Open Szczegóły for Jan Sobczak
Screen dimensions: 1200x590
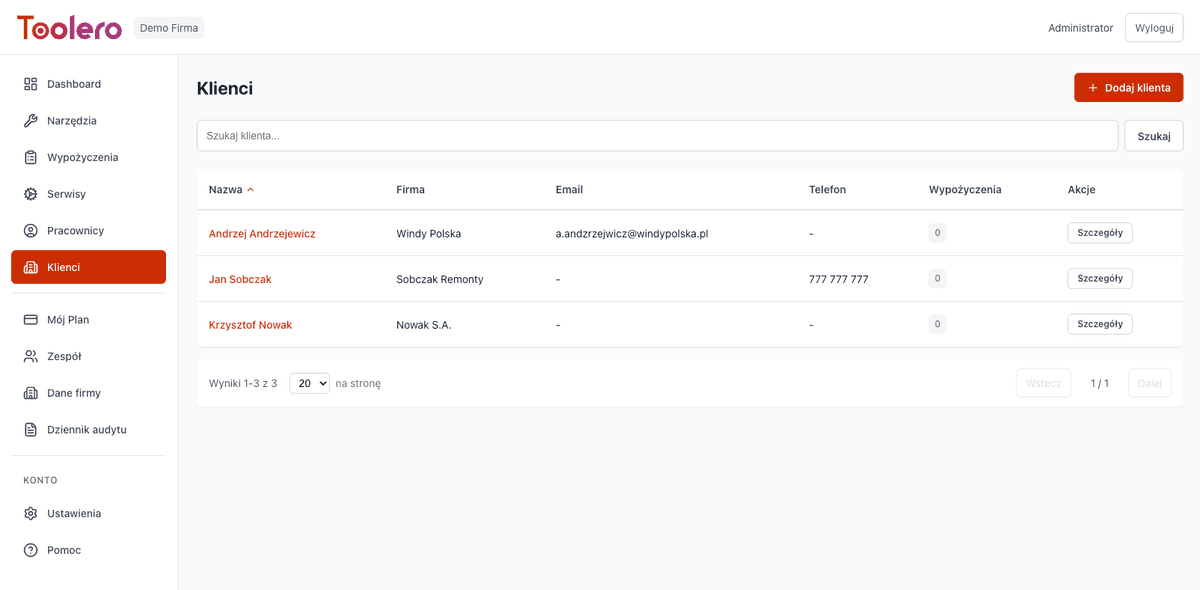click(x=1099, y=278)
